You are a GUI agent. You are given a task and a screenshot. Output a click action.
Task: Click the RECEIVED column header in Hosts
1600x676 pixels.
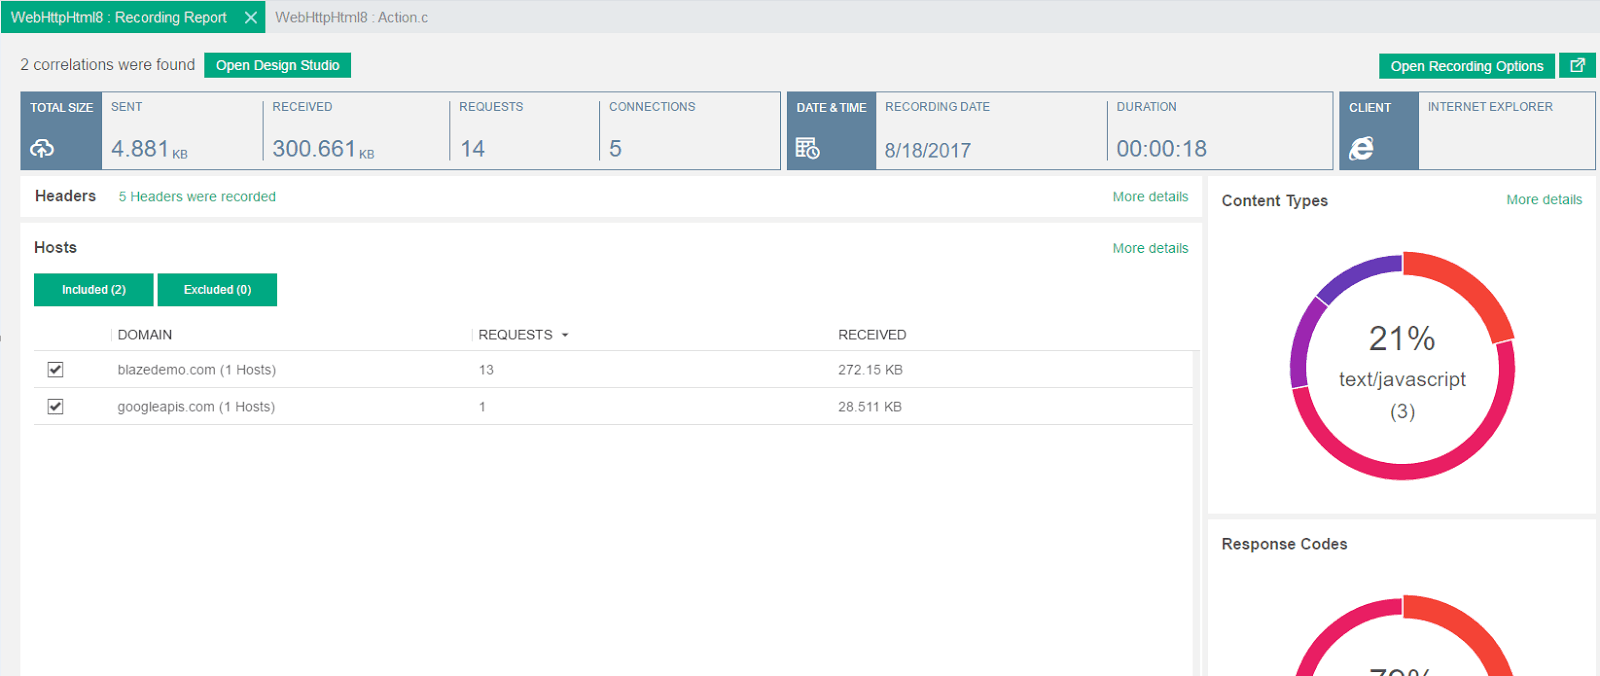tap(872, 335)
